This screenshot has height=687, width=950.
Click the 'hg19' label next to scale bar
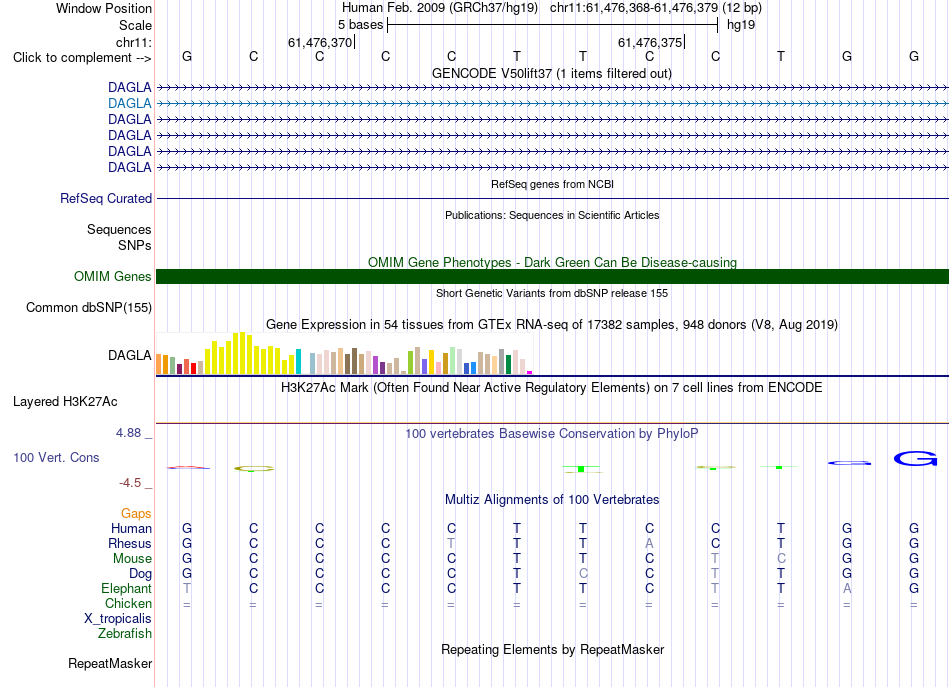pyautogui.click(x=741, y=25)
